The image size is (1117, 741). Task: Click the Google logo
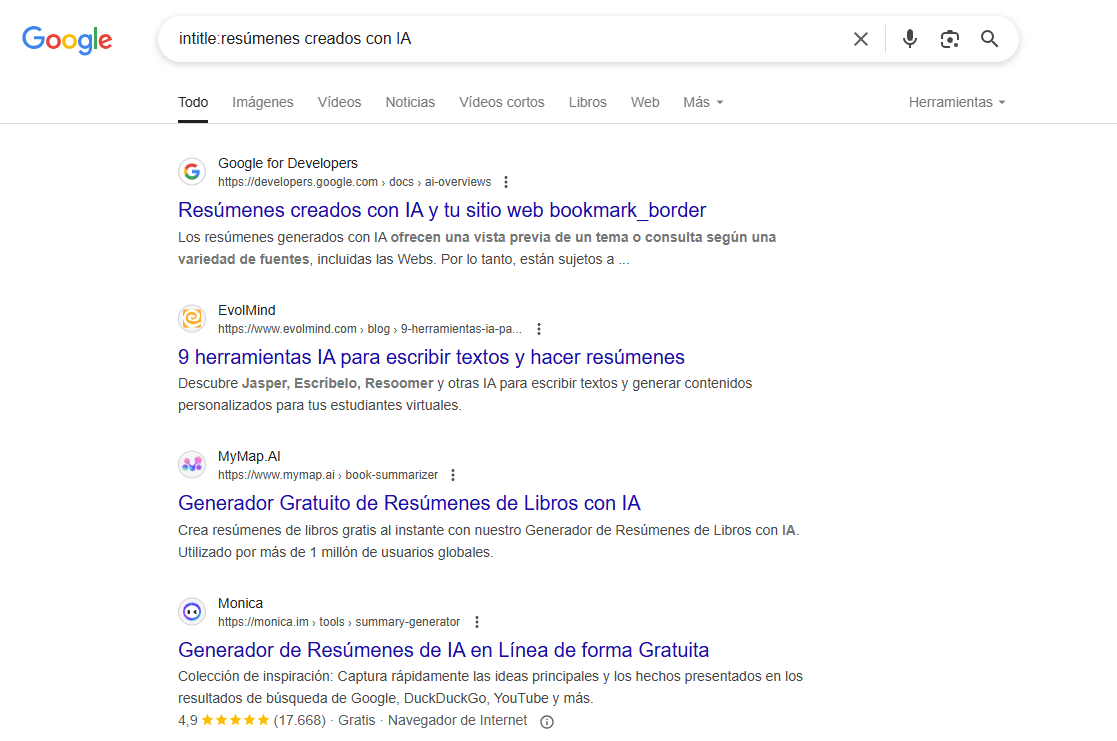click(67, 40)
